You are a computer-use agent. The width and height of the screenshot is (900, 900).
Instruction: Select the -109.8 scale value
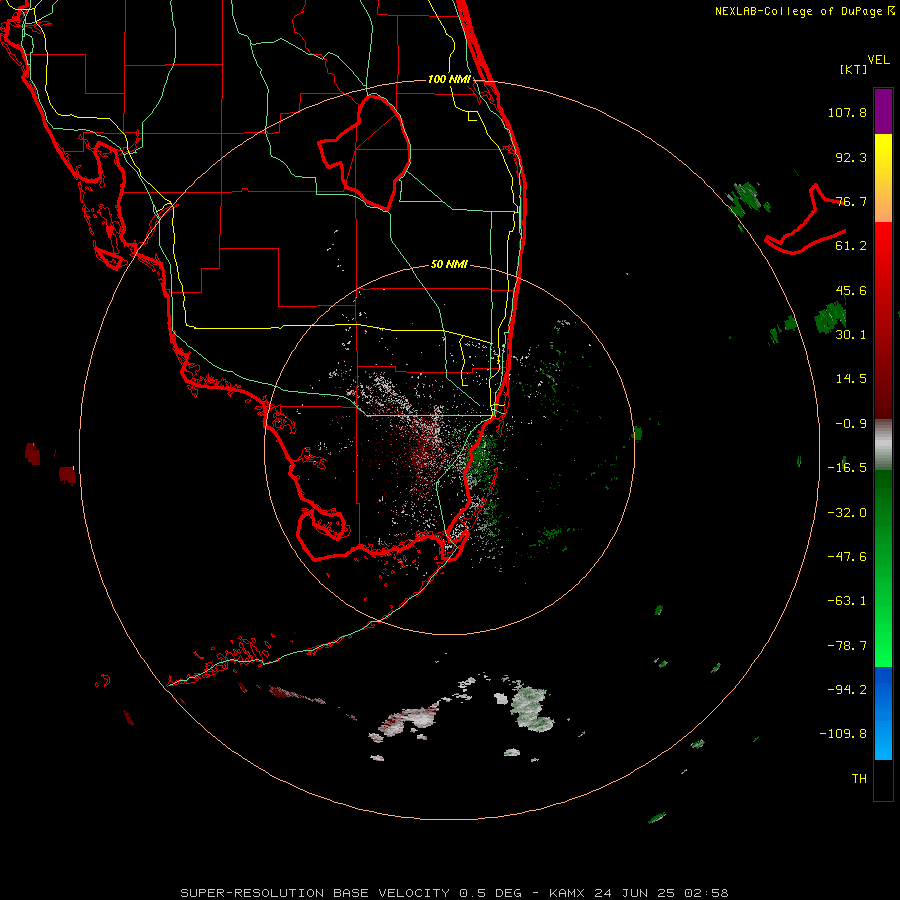pos(843,734)
